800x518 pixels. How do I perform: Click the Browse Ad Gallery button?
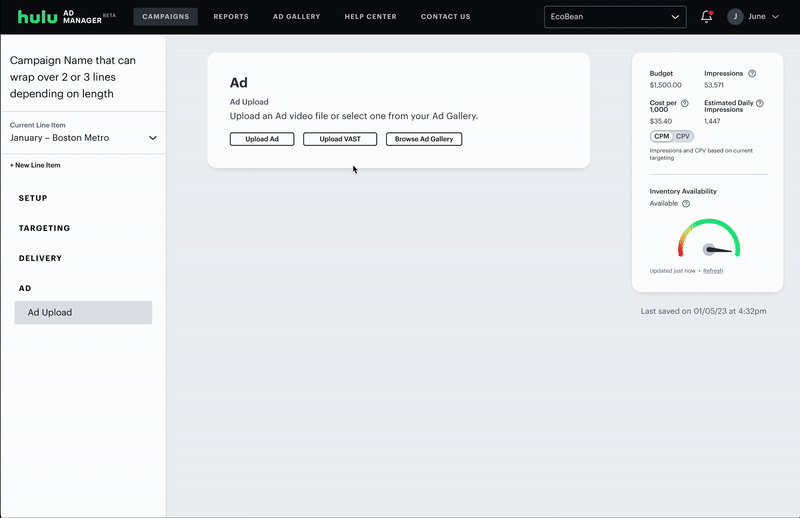pyautogui.click(x=424, y=139)
